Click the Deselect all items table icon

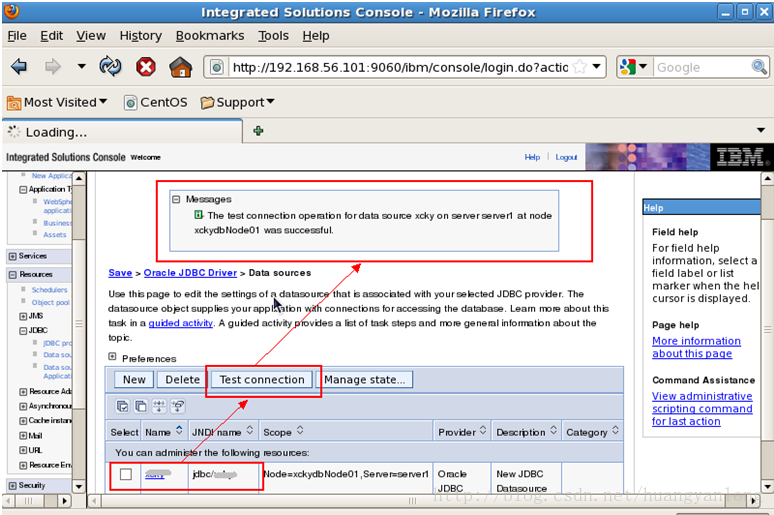pyautogui.click(x=141, y=406)
